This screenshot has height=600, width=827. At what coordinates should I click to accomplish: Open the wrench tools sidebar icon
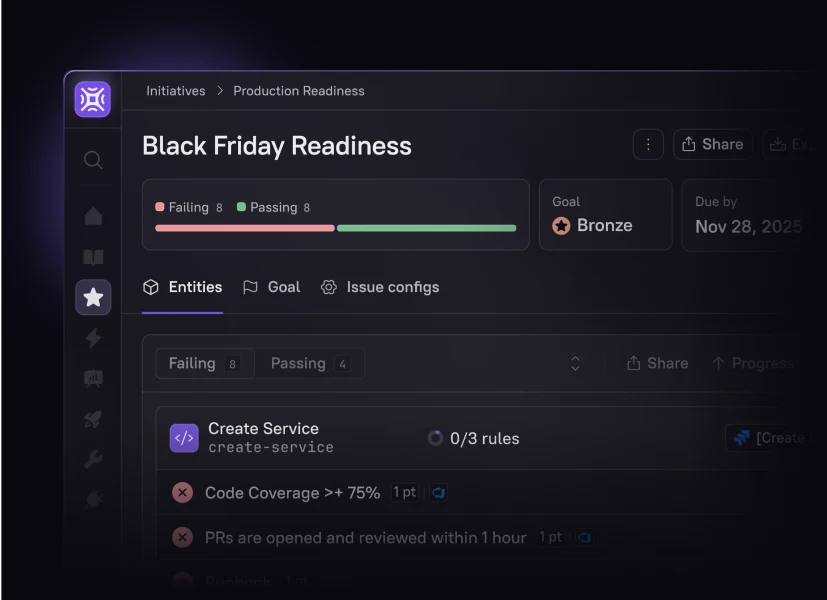pos(93,459)
